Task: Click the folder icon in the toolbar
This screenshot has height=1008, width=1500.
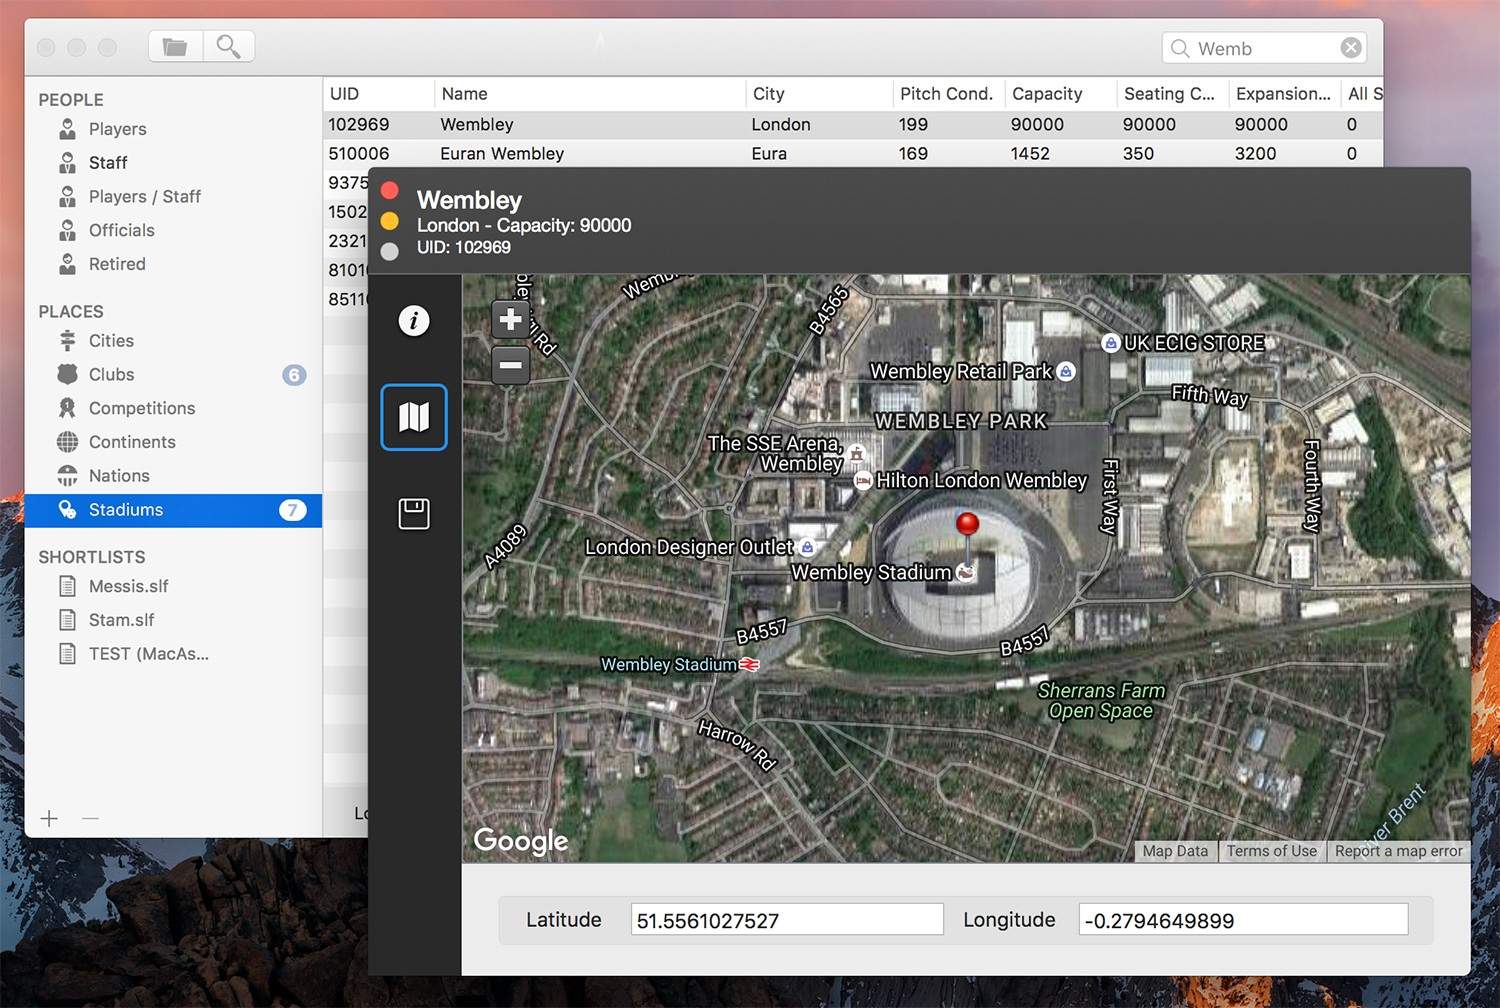Action: 175,47
